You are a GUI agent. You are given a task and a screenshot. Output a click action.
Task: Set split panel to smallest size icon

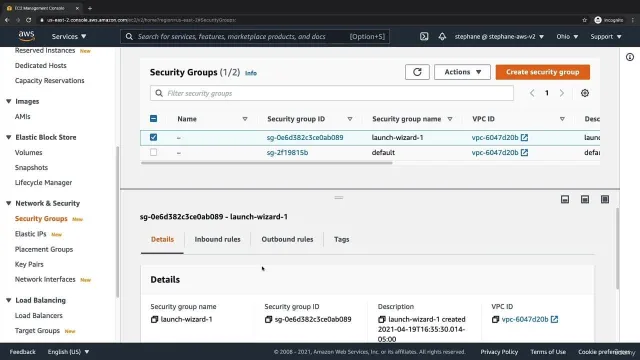pyautogui.click(x=565, y=199)
